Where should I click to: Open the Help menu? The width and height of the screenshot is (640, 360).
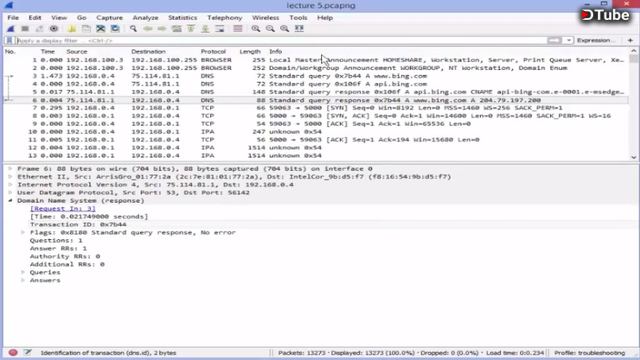coord(325,18)
